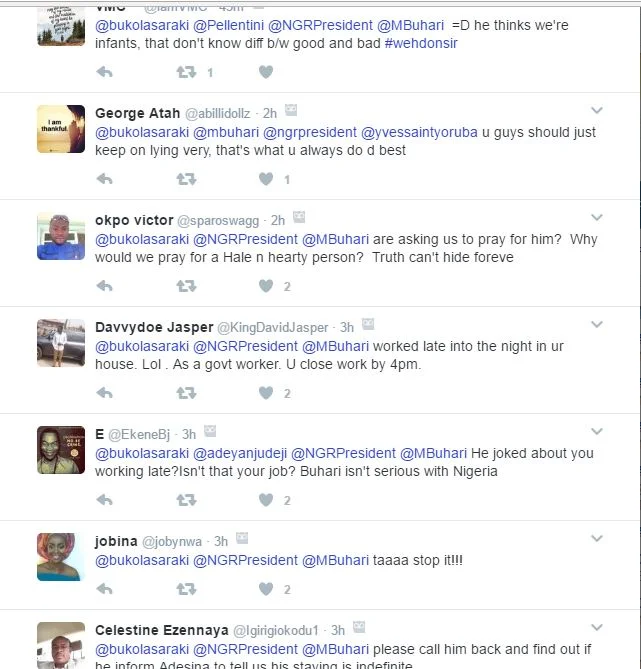
Task: Open the #wehdonsir hashtag
Action: tap(421, 44)
